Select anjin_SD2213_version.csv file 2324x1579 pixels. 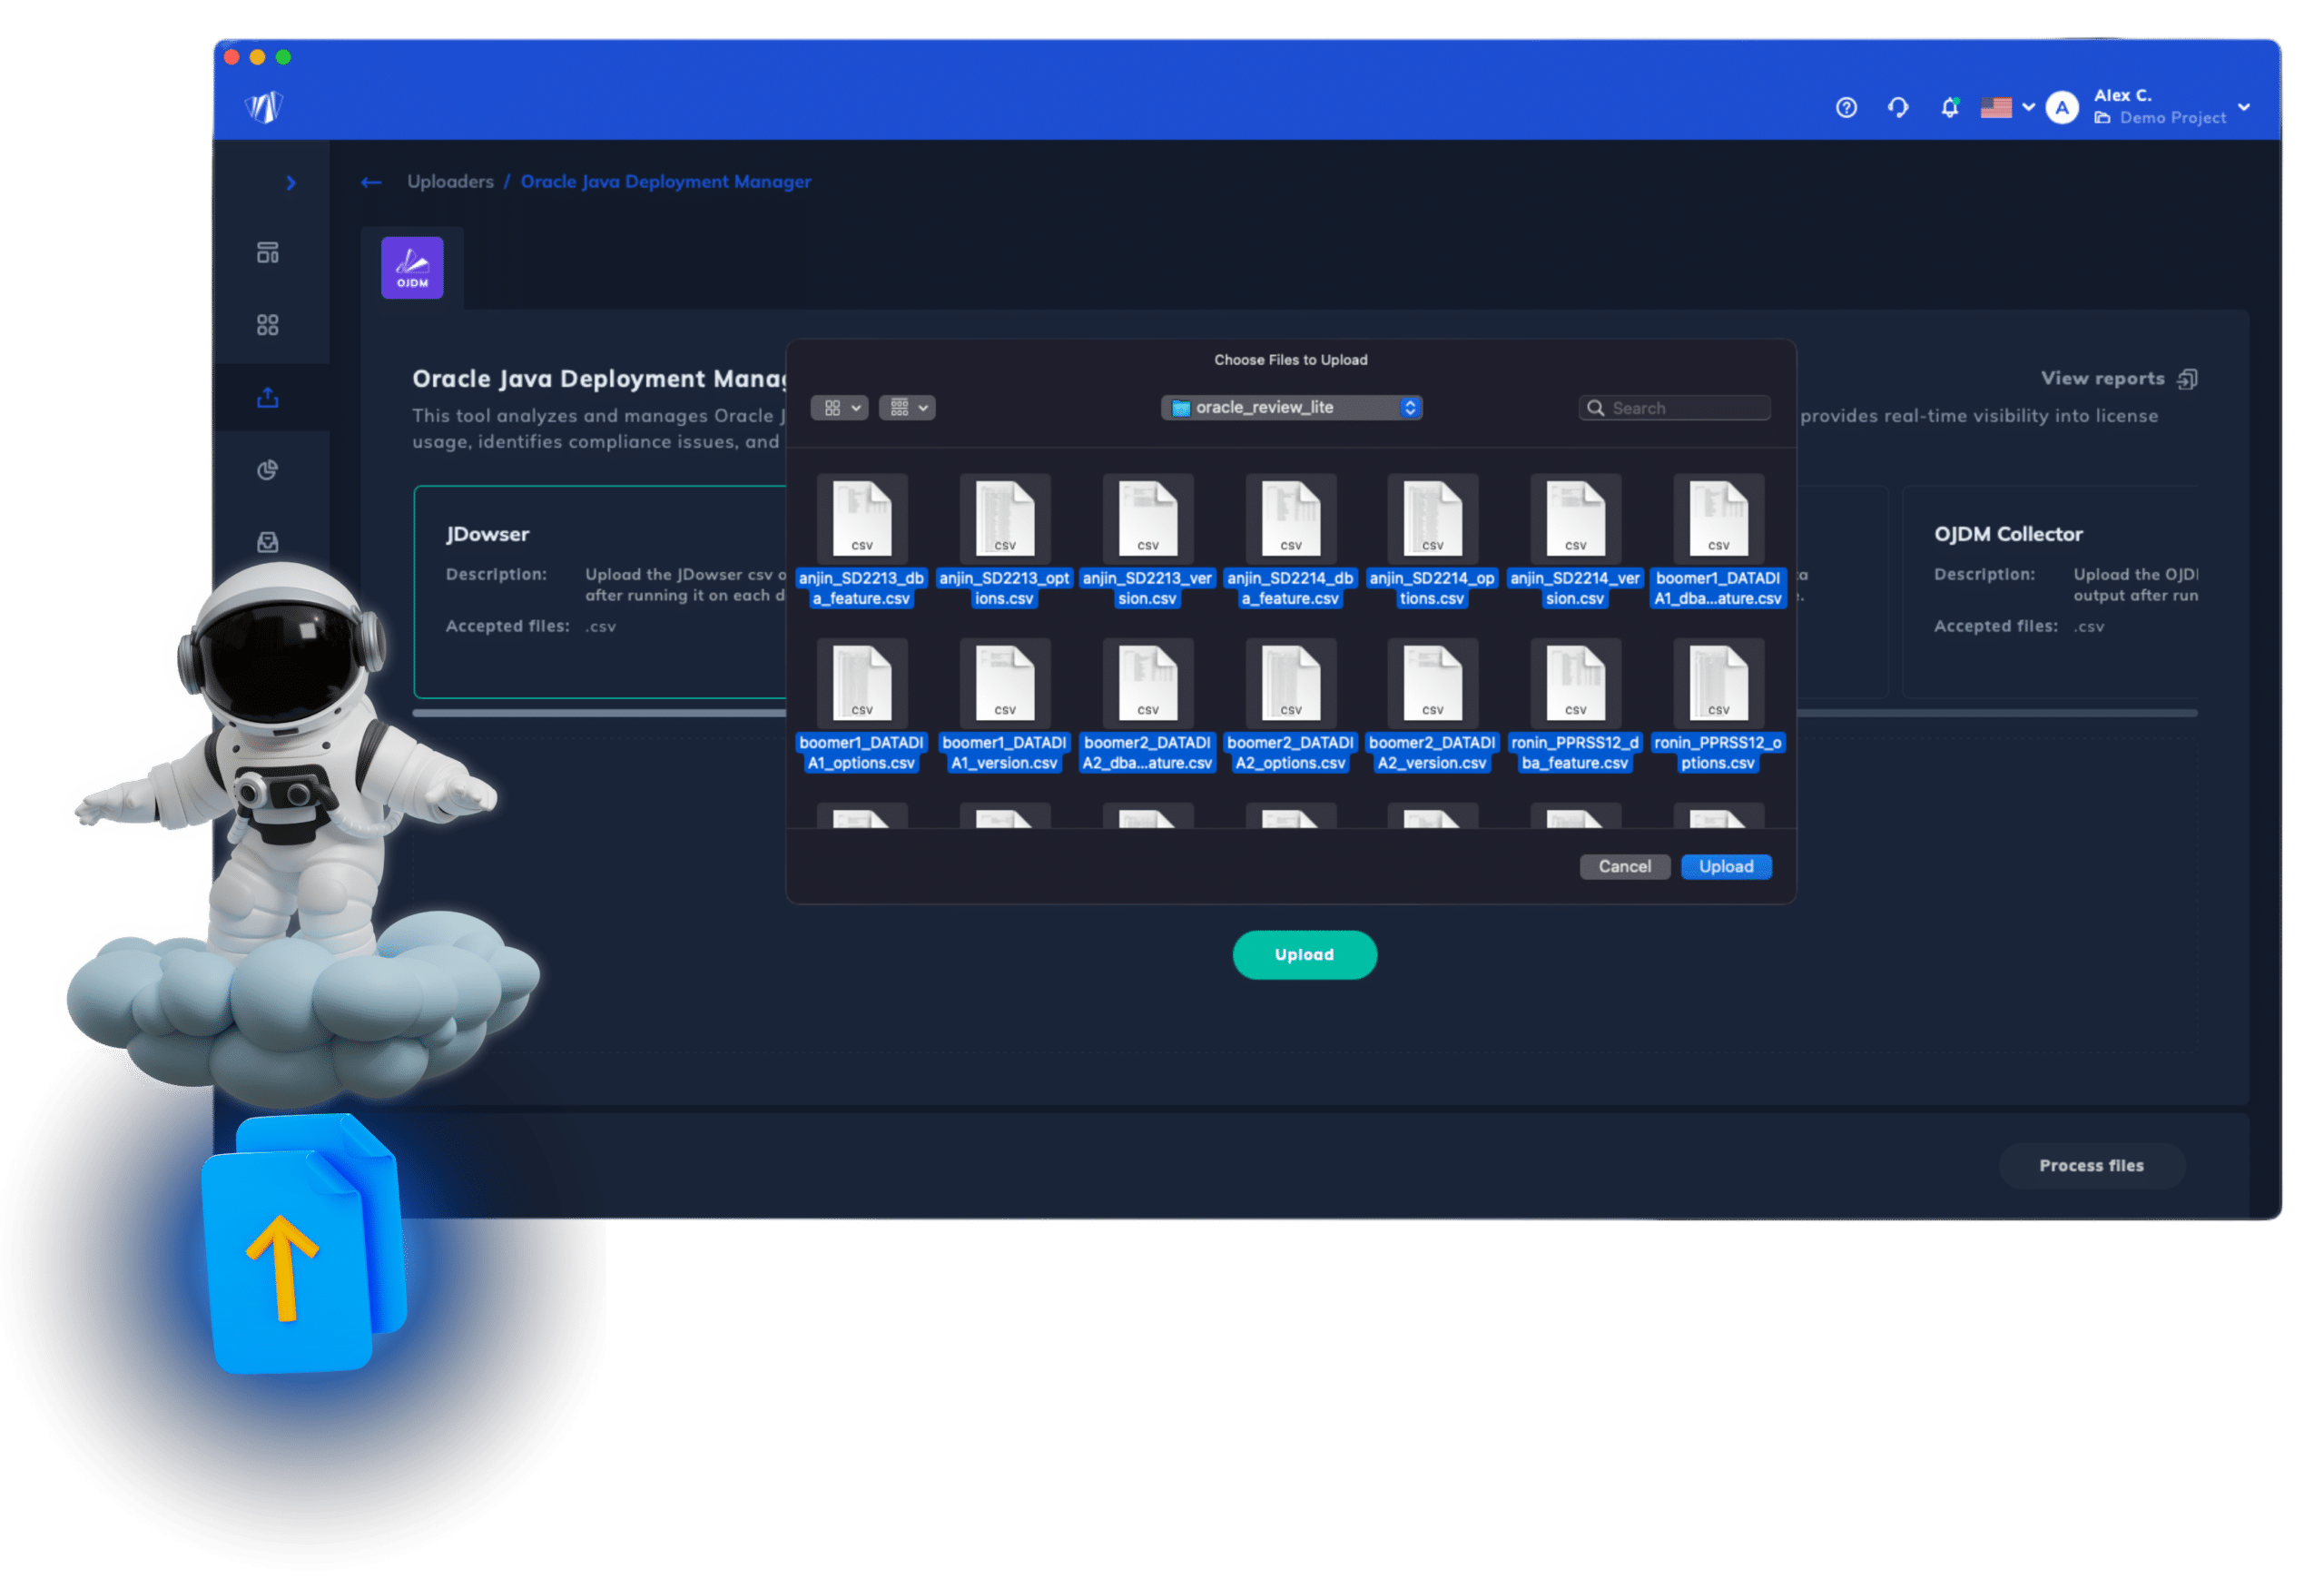(x=1147, y=542)
